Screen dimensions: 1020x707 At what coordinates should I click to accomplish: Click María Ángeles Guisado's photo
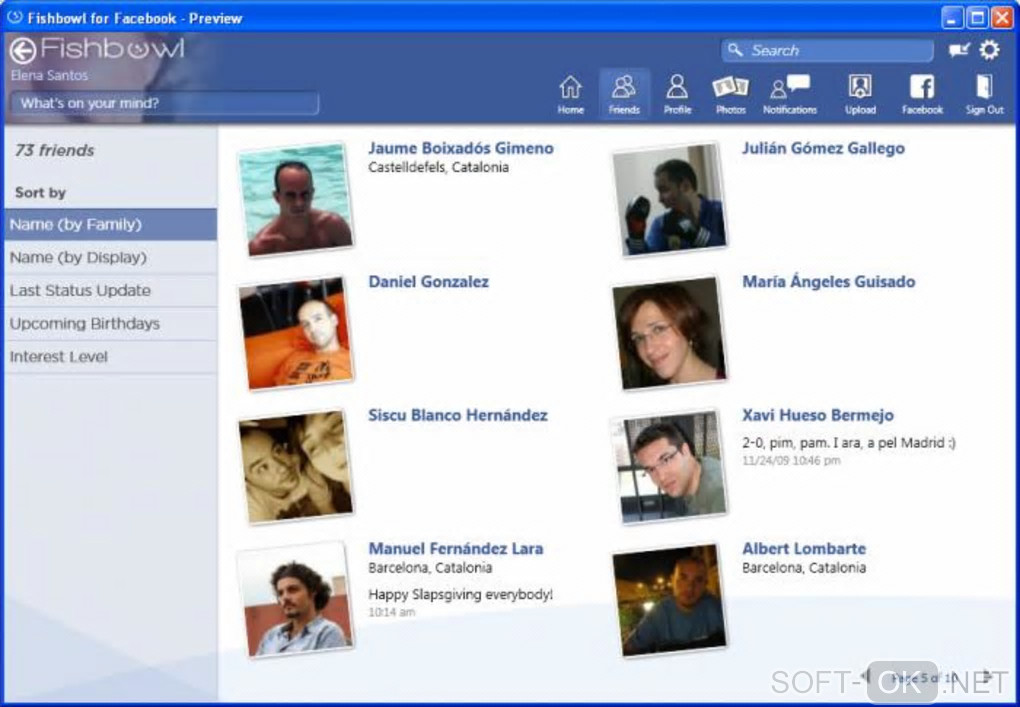pos(669,333)
